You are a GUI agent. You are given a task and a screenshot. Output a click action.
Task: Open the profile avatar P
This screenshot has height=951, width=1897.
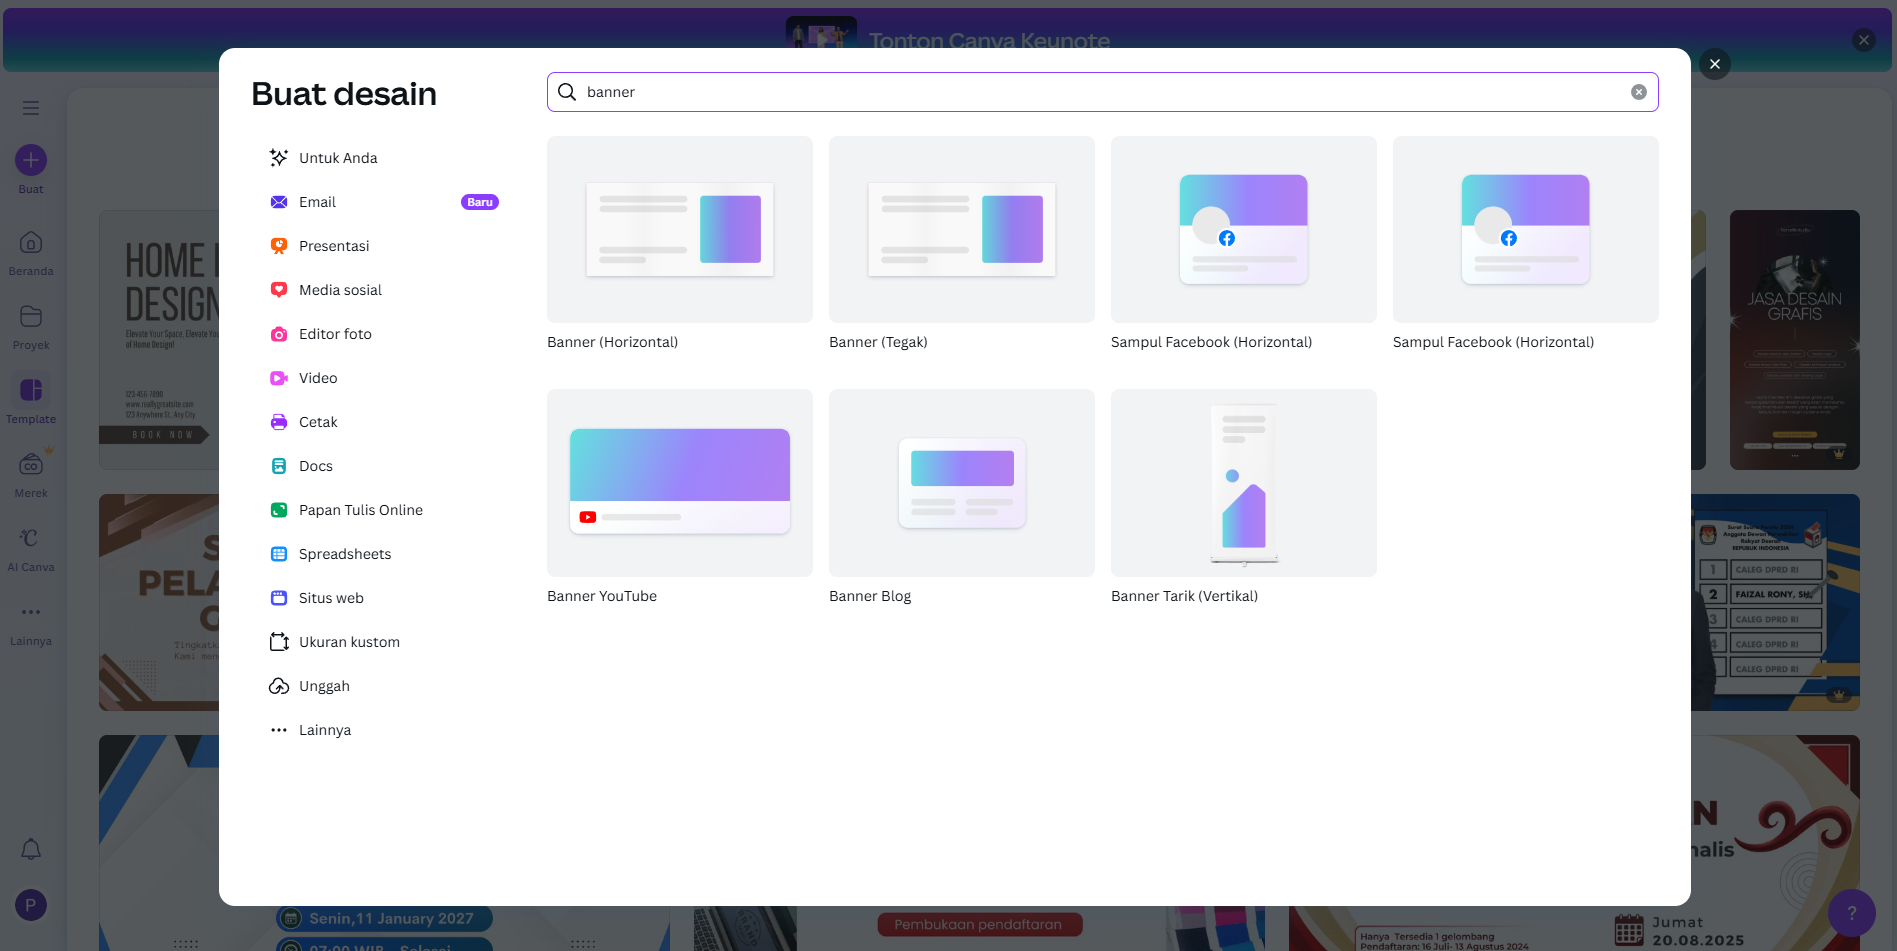[31, 905]
